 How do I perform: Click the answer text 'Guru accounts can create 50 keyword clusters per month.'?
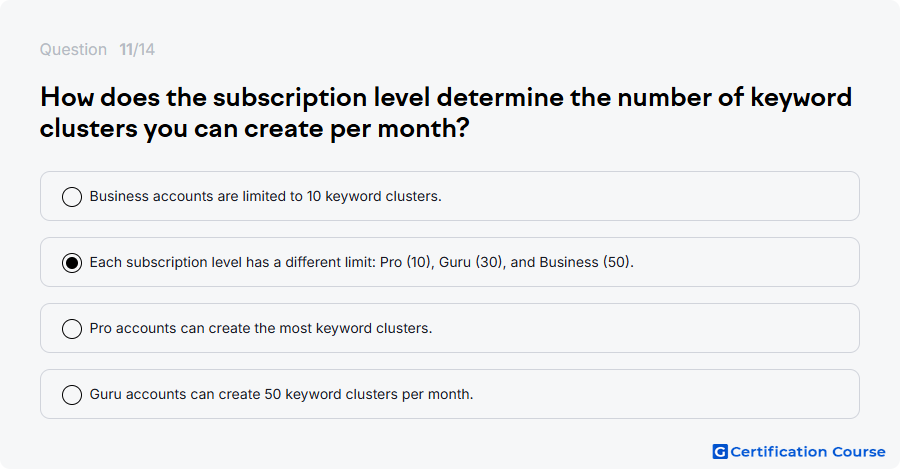pyautogui.click(x=281, y=394)
